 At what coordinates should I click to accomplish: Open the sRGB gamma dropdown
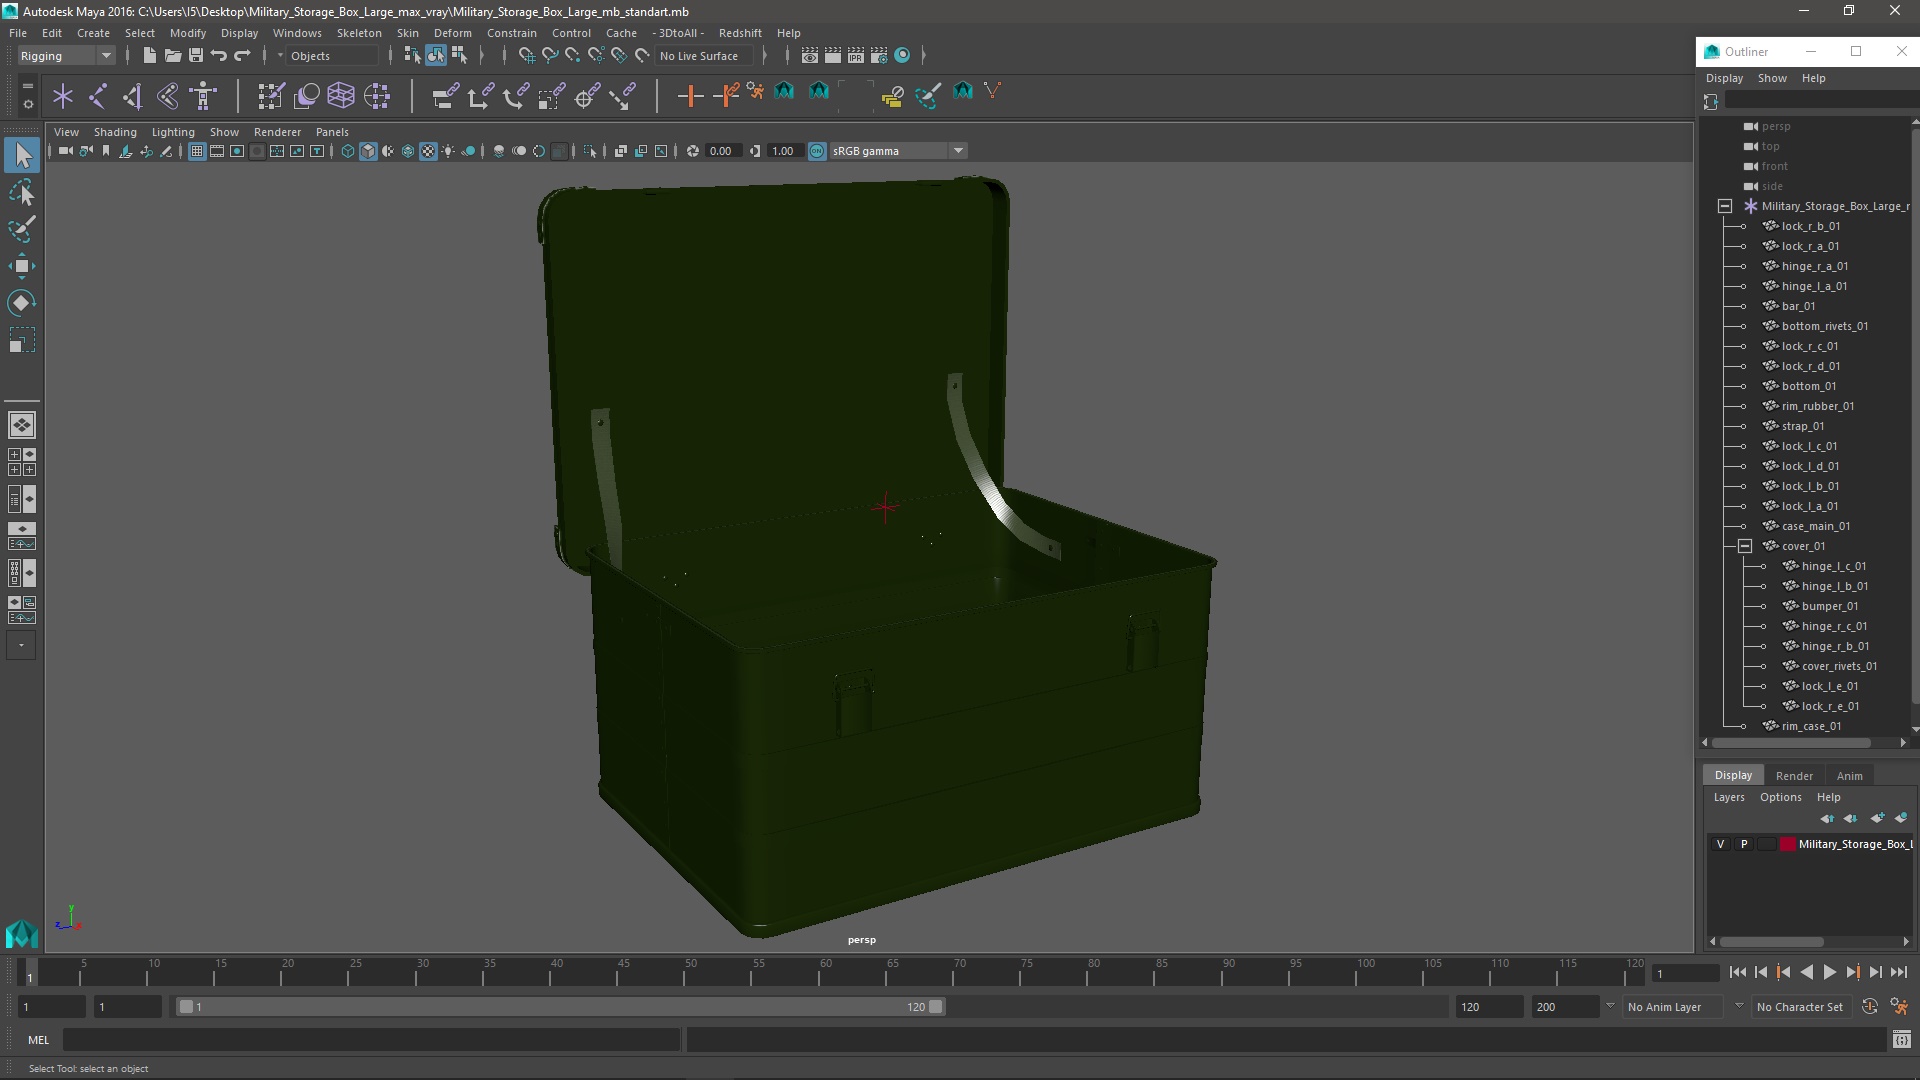pyautogui.click(x=898, y=151)
